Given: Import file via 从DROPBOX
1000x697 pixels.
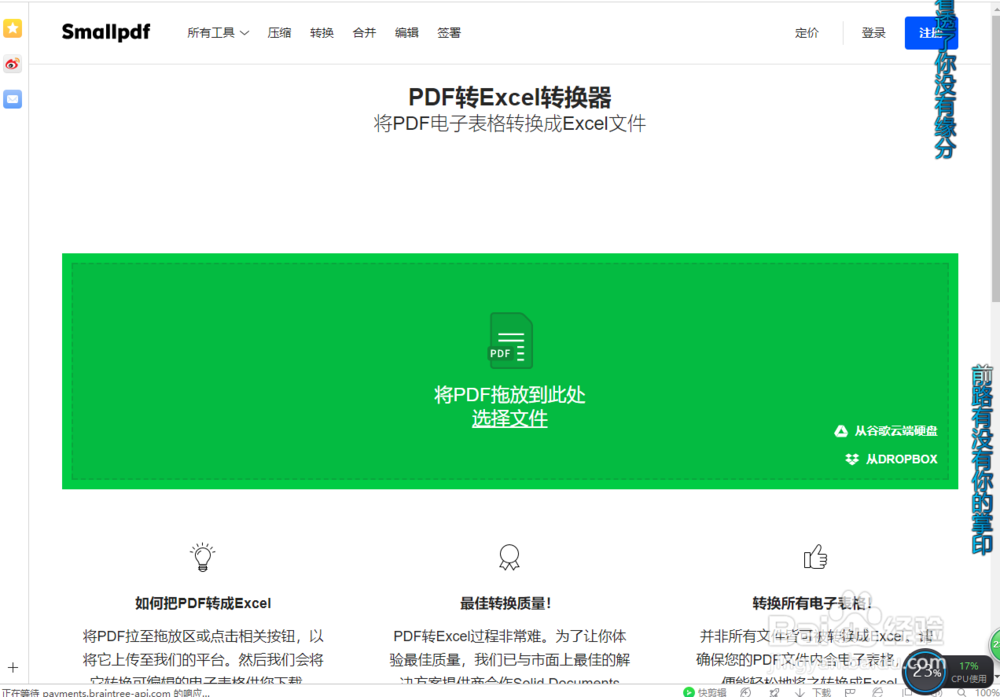Looking at the screenshot, I should pos(892,459).
